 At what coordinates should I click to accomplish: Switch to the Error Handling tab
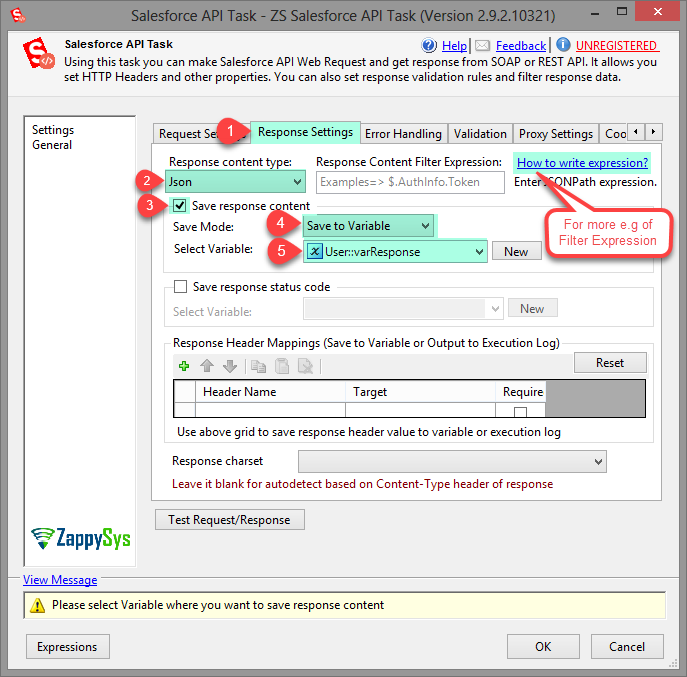click(403, 134)
